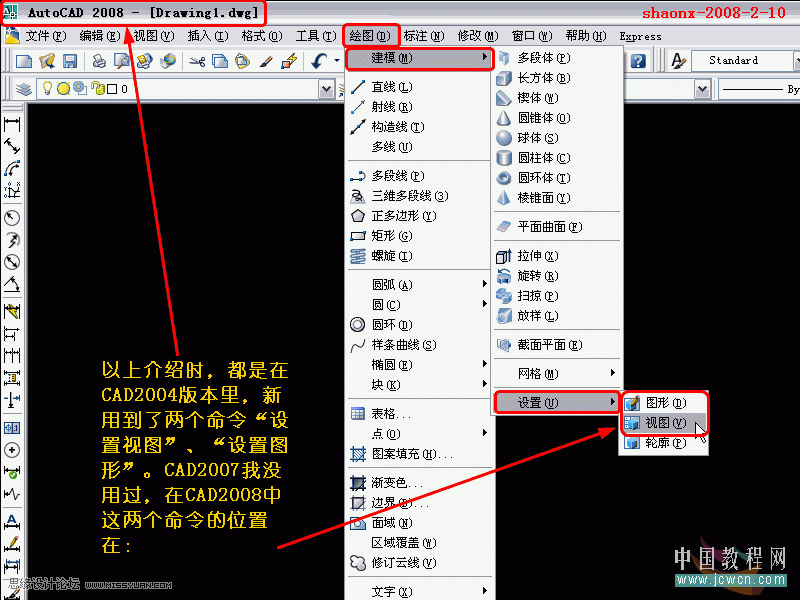
Task: Open the Express menu
Action: click(x=640, y=36)
